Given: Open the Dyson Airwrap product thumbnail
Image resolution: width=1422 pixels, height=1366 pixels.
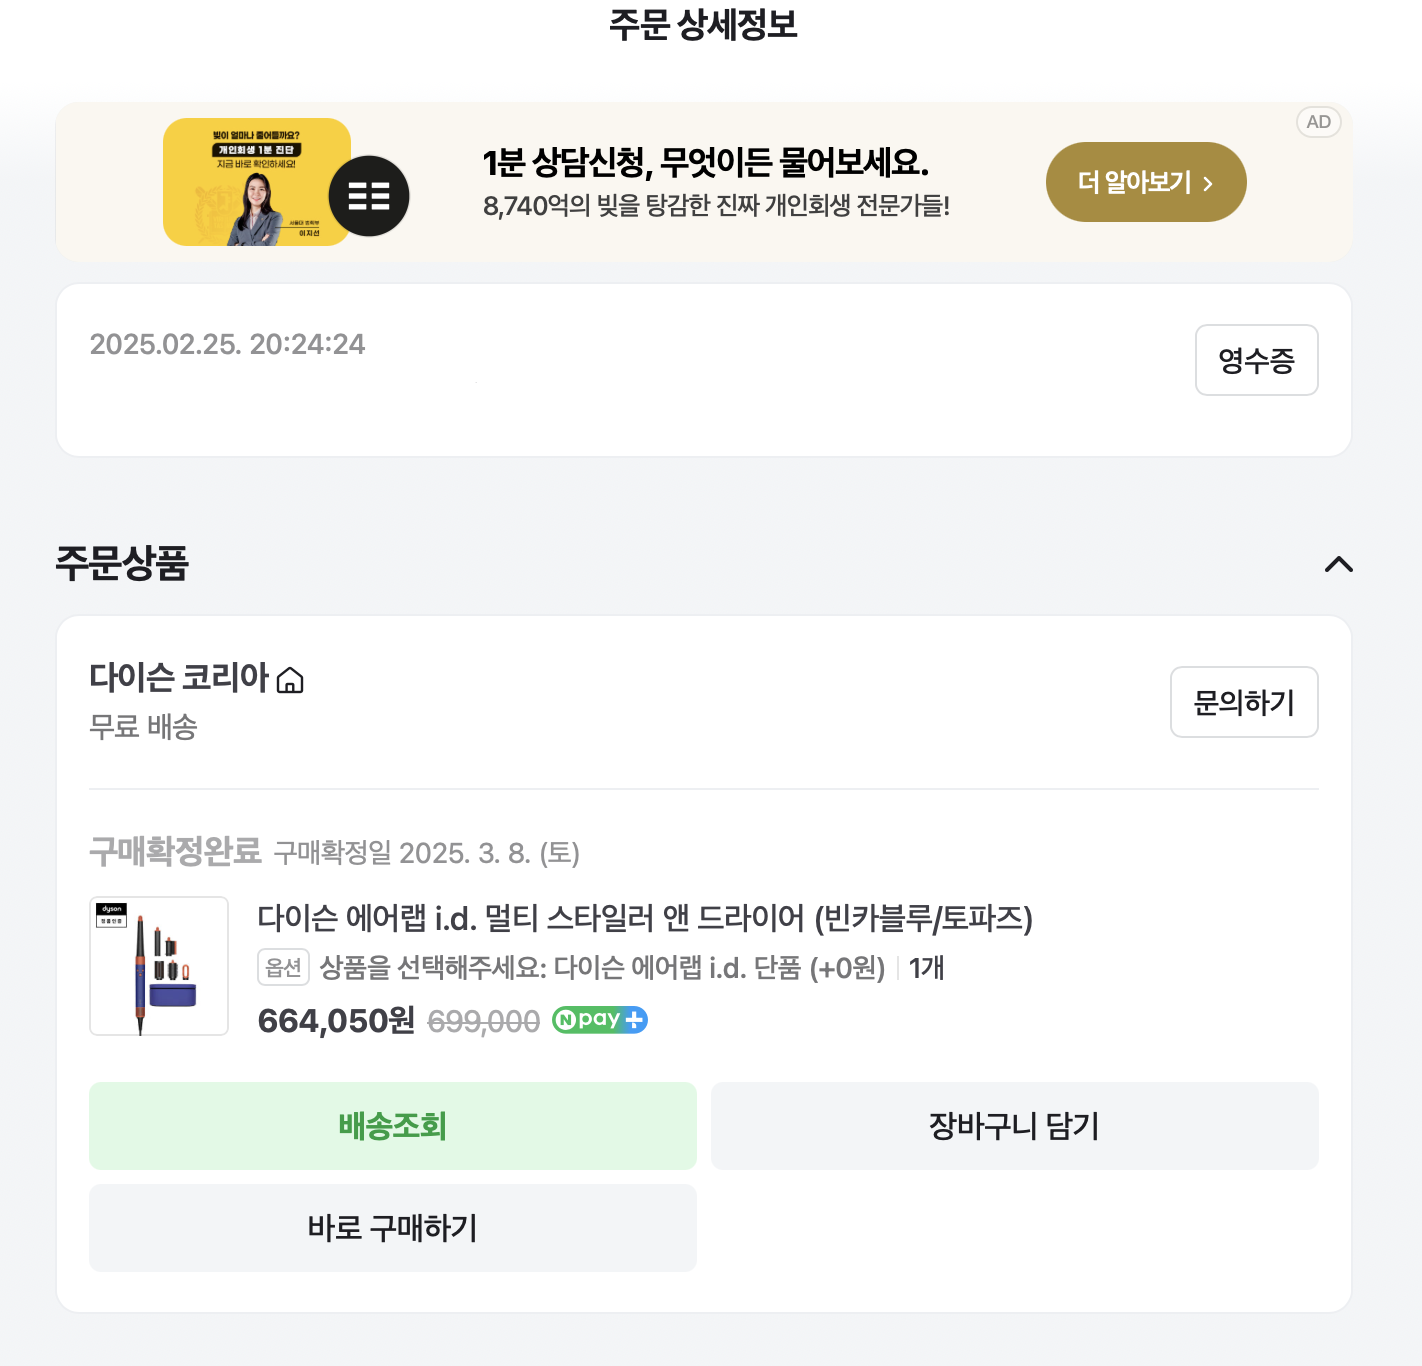Looking at the screenshot, I should [x=159, y=966].
